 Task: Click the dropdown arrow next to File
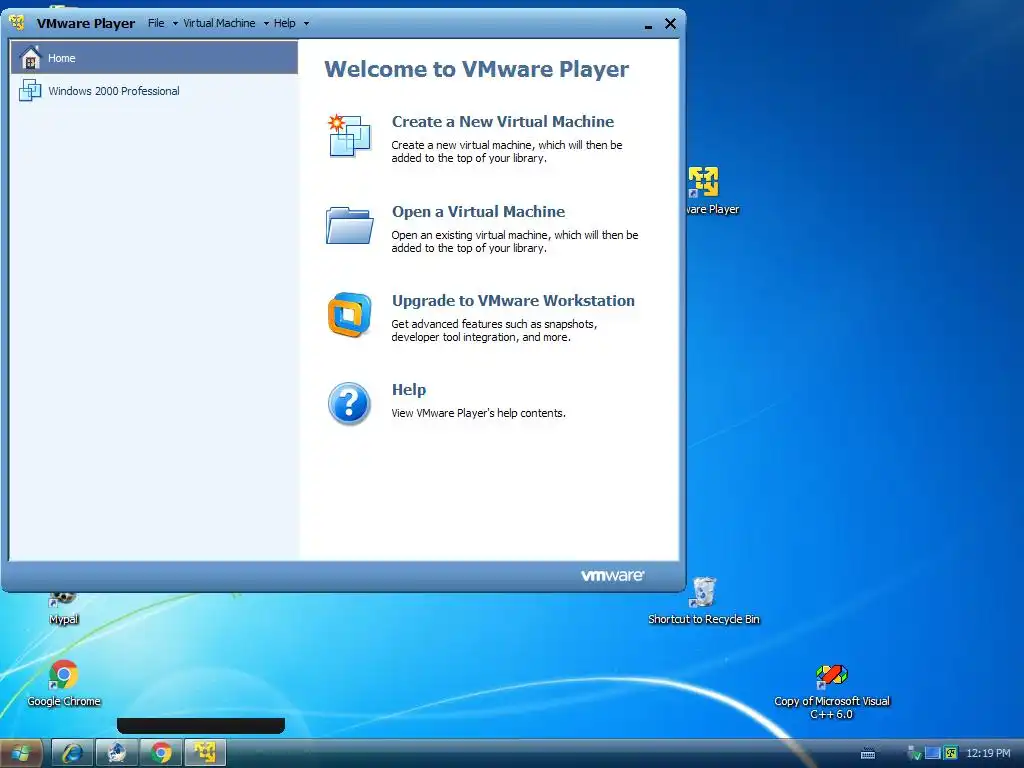point(175,24)
